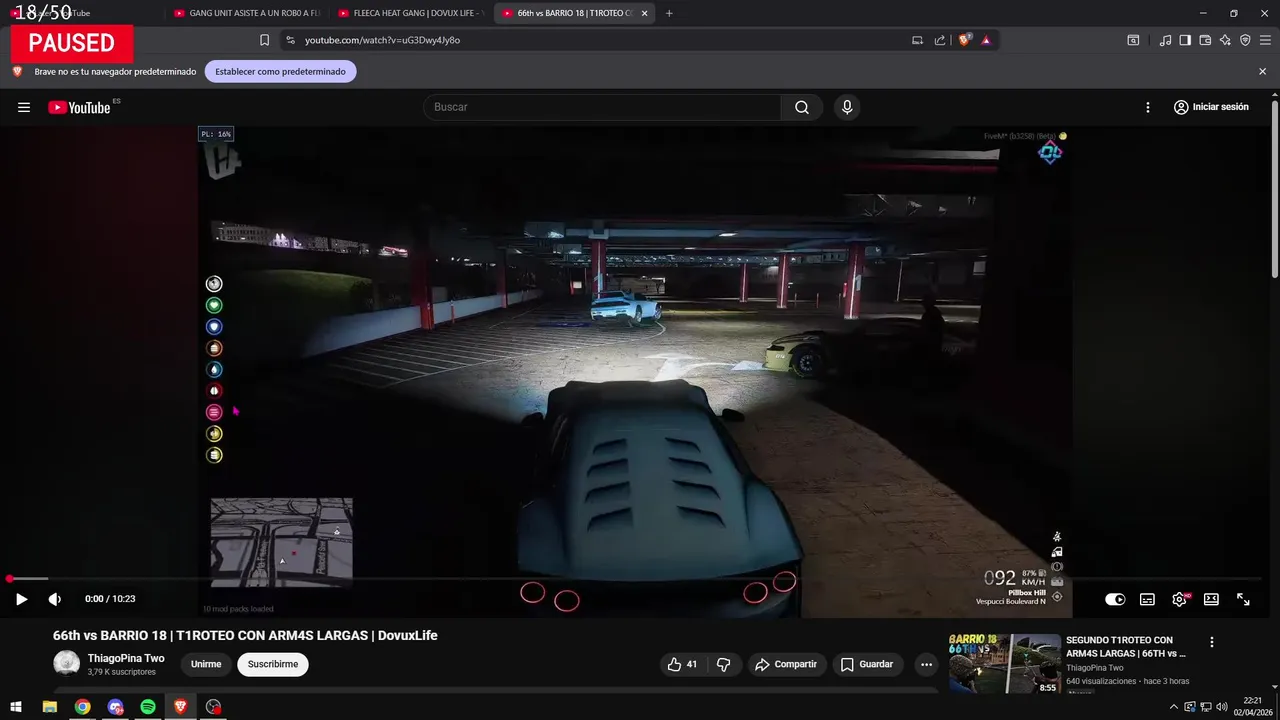Open video player settings gear

(x=1179, y=599)
